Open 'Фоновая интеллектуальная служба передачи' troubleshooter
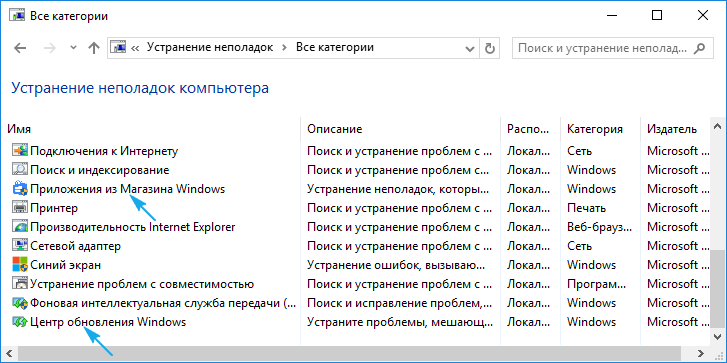 click(x=162, y=303)
